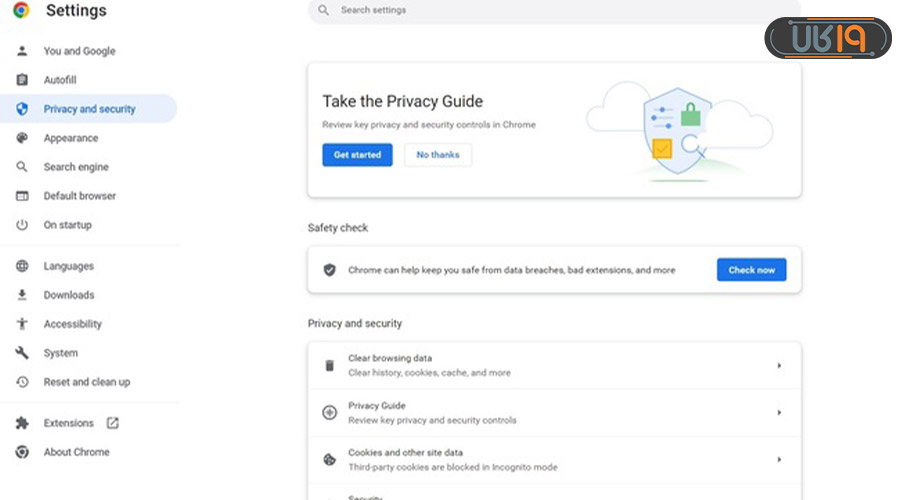Image resolution: width=900 pixels, height=500 pixels.
Task: Open the Search engine settings section
Action: tap(76, 167)
